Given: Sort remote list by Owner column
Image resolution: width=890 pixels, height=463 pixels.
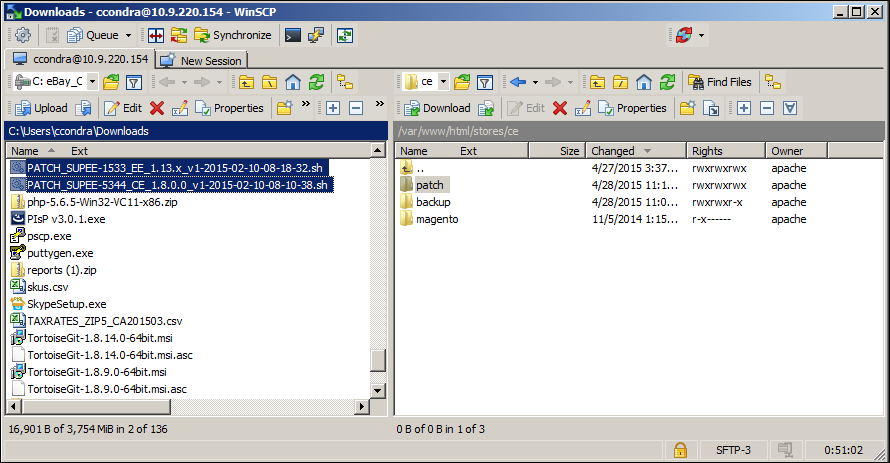Looking at the screenshot, I should coord(796,151).
